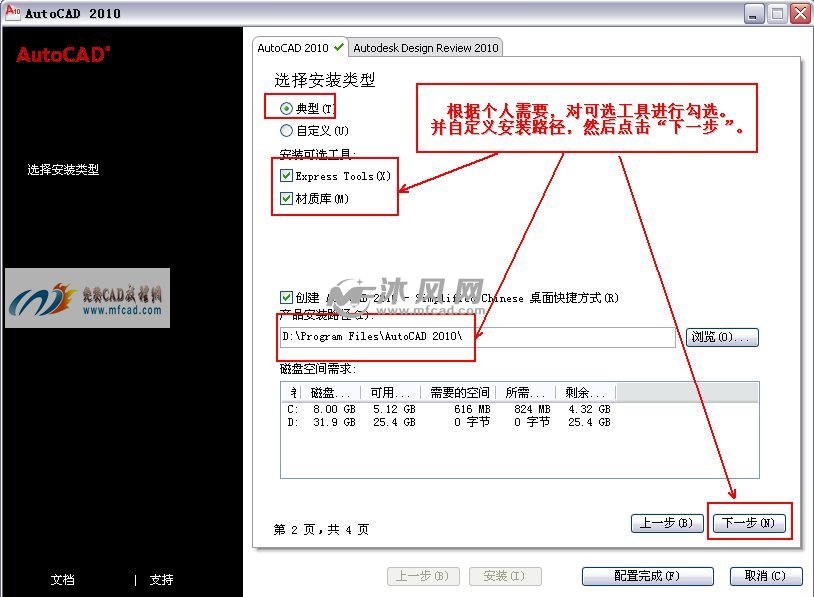The width and height of the screenshot is (814, 597).
Task: Click the 剩余 column header
Action: (x=586, y=392)
